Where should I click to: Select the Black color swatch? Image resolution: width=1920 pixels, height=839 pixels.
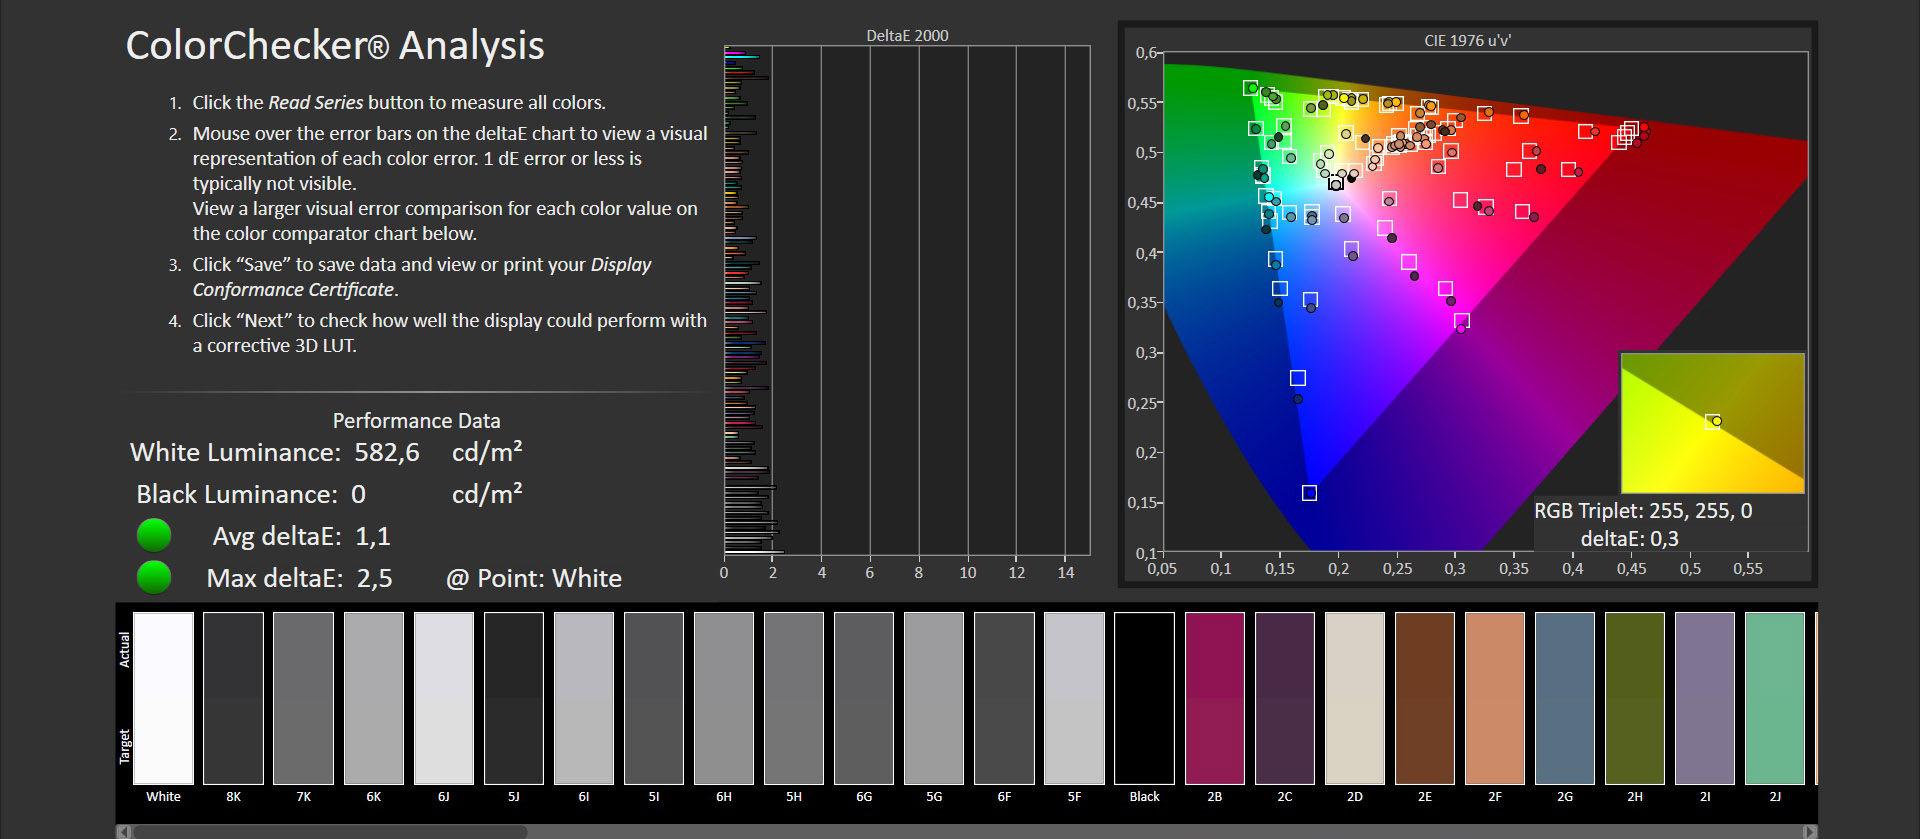1144,698
